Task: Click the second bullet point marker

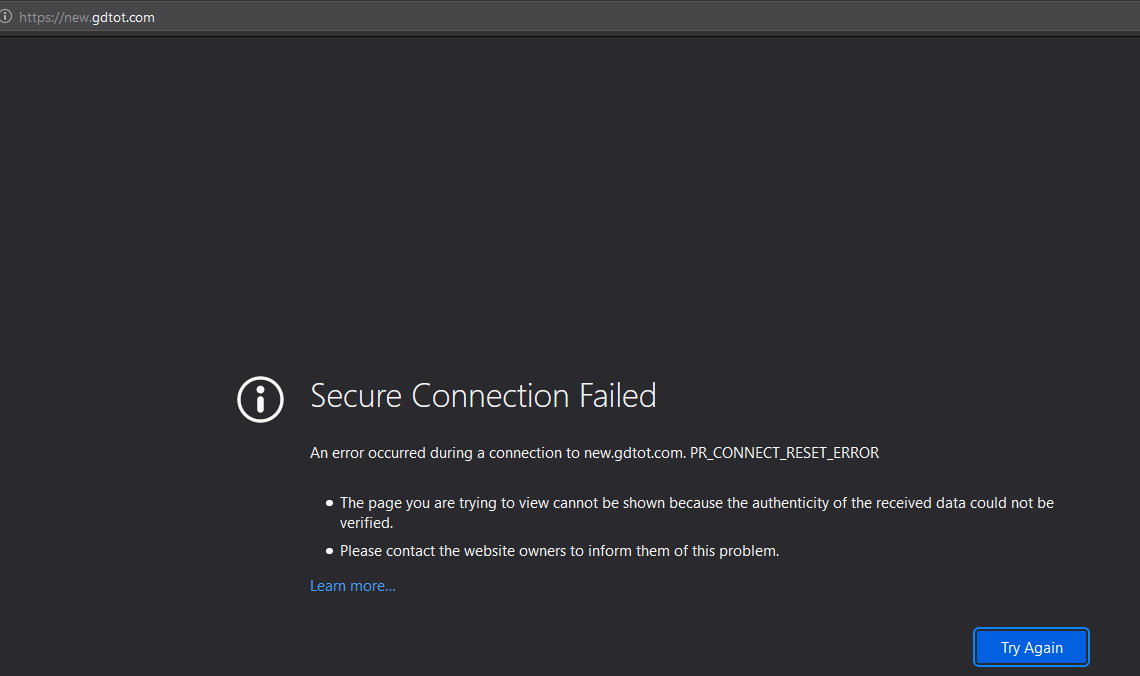Action: pos(329,551)
